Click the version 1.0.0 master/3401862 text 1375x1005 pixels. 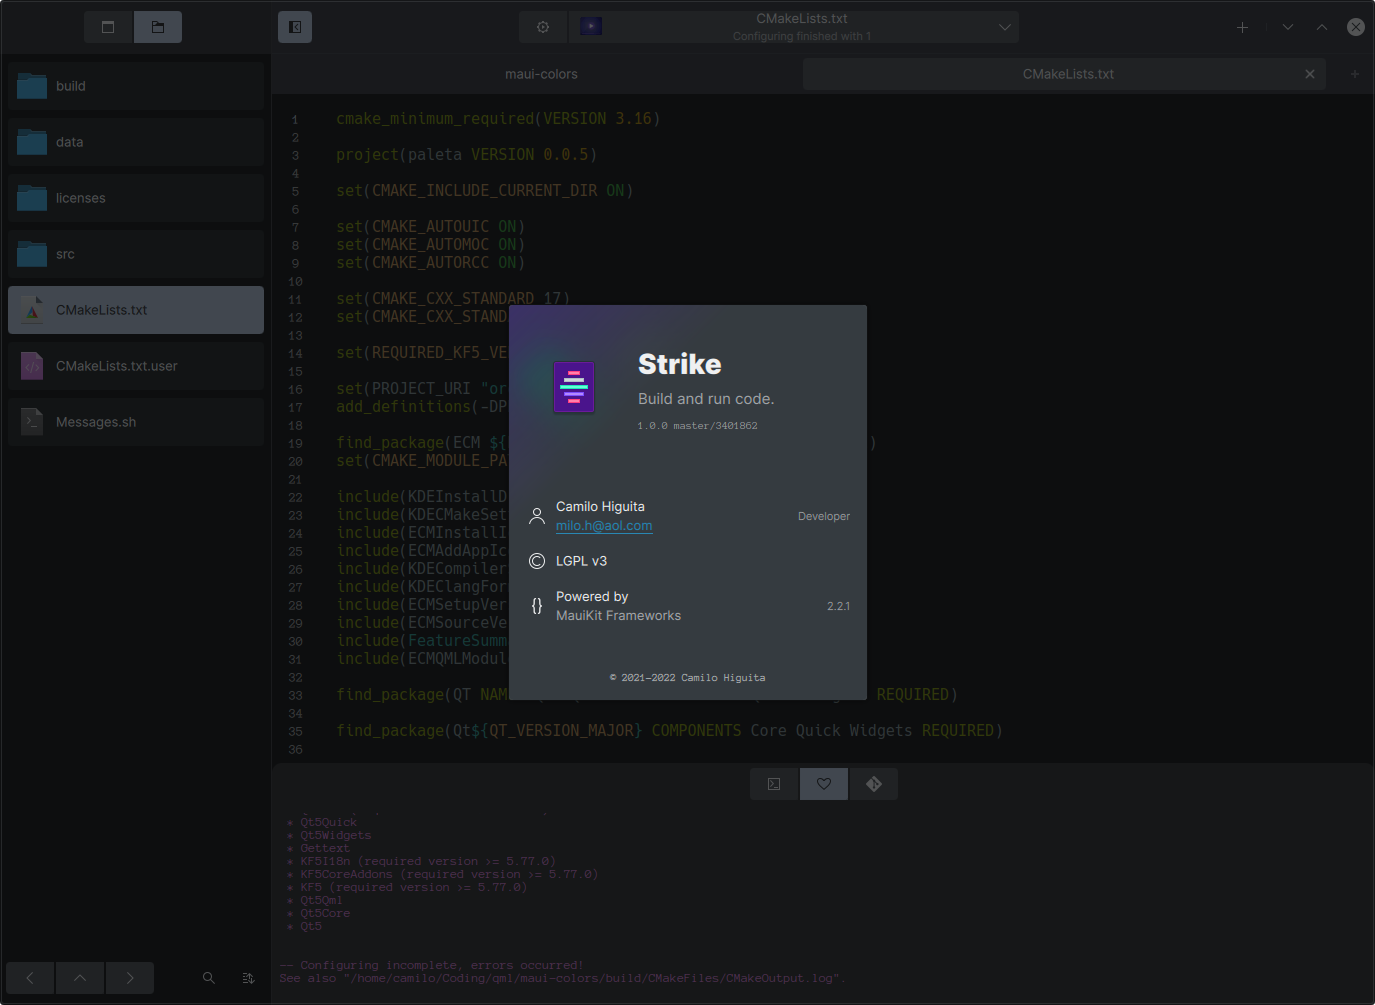tap(697, 426)
